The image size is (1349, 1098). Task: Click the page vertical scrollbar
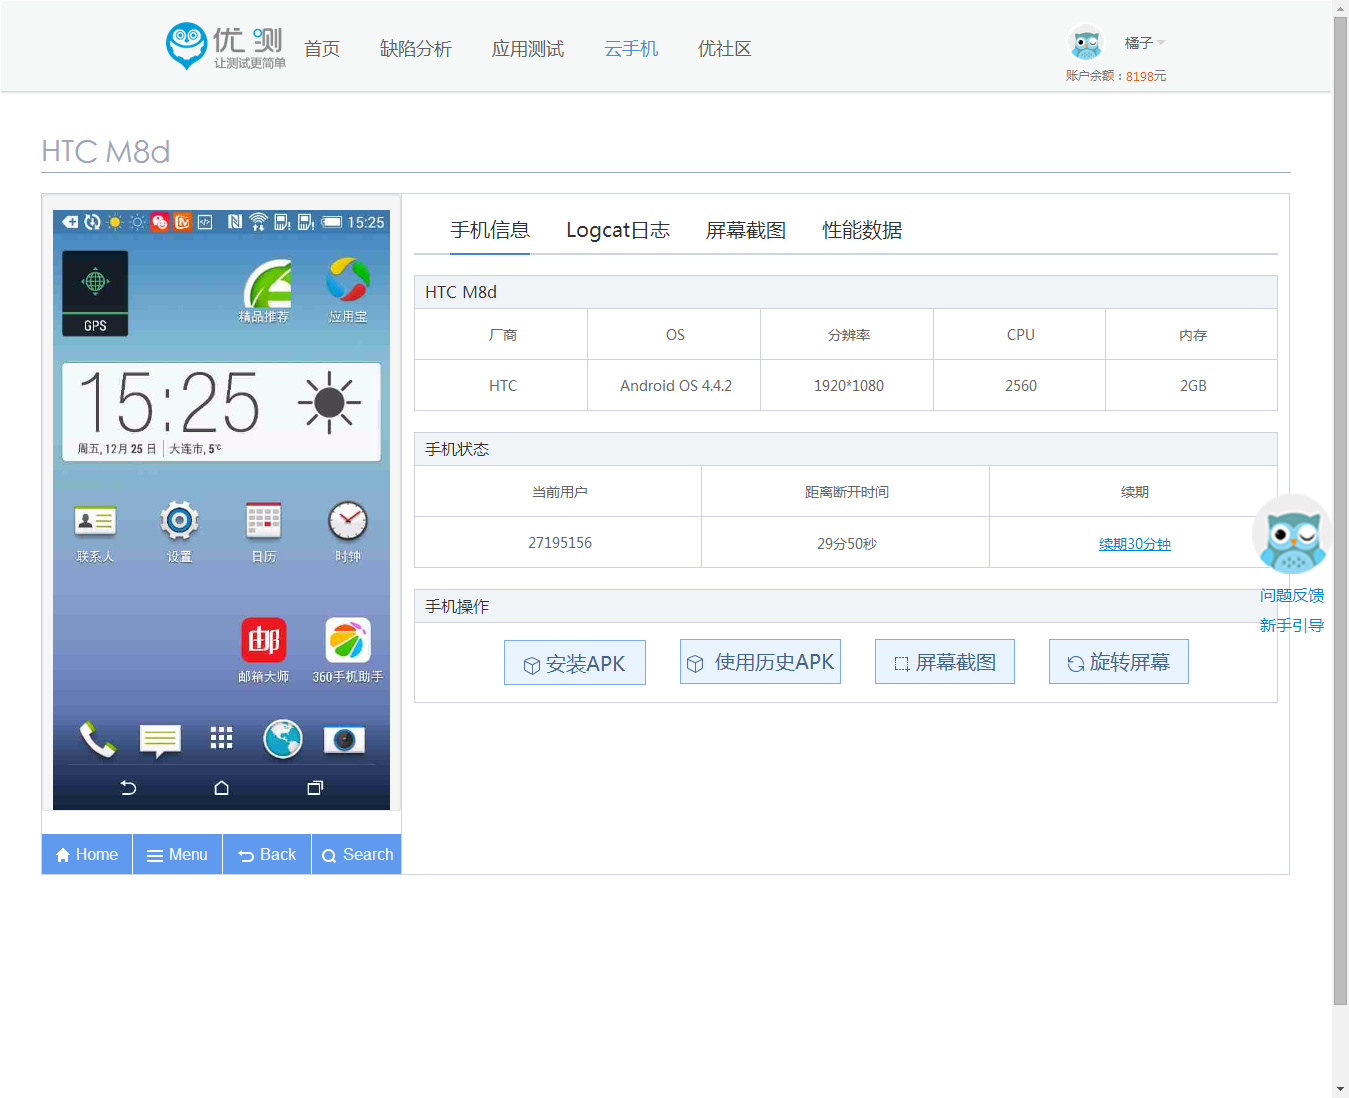tap(1340, 500)
